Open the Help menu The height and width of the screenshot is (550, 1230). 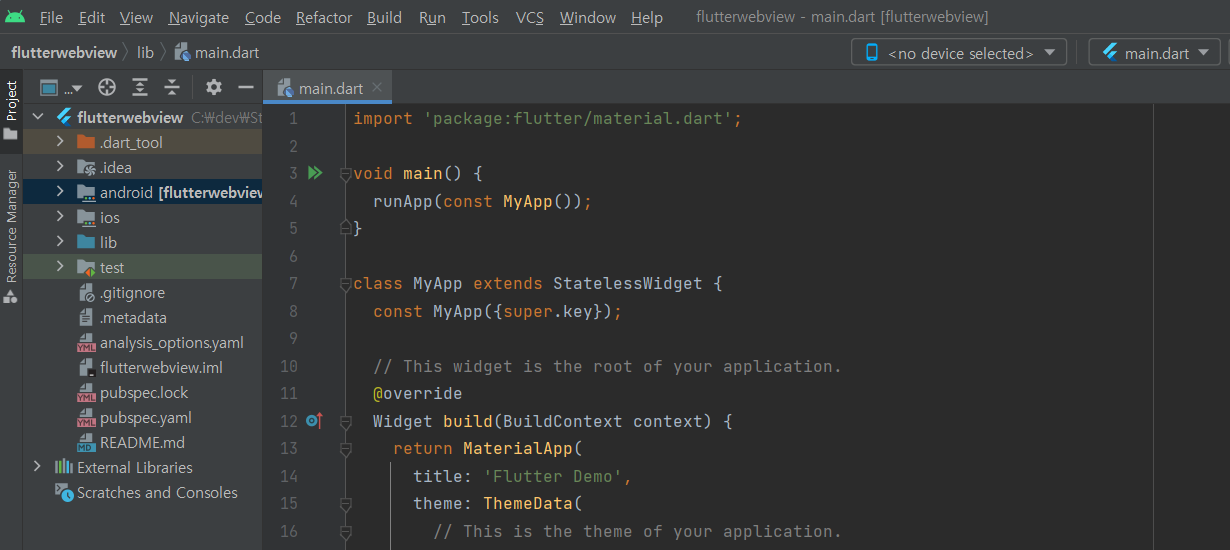(x=647, y=18)
